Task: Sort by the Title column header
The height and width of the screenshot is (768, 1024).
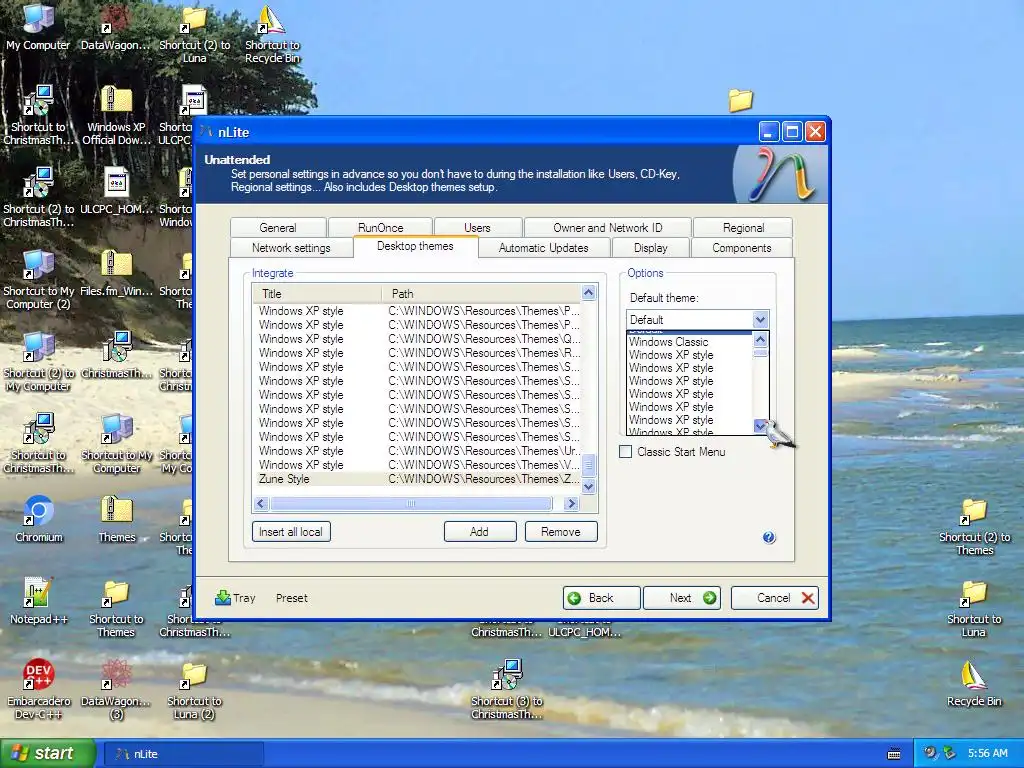Action: [x=317, y=293]
